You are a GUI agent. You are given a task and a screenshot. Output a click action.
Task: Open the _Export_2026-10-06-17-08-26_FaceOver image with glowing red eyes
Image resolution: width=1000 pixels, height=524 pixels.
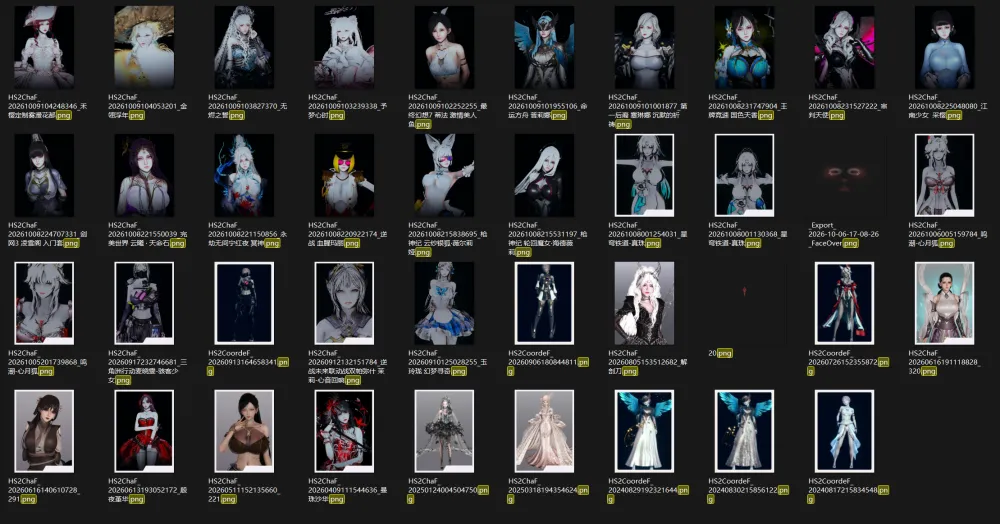tap(844, 175)
